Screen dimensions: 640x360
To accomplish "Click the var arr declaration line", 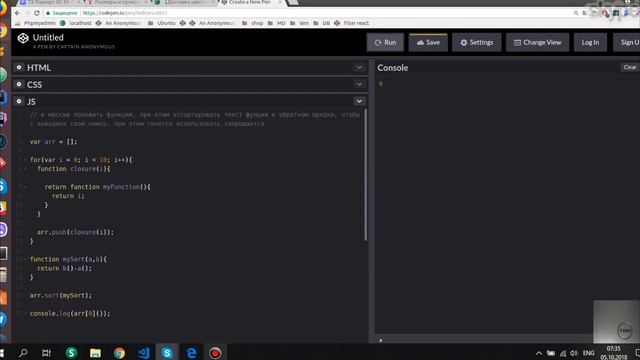I will [x=53, y=142].
